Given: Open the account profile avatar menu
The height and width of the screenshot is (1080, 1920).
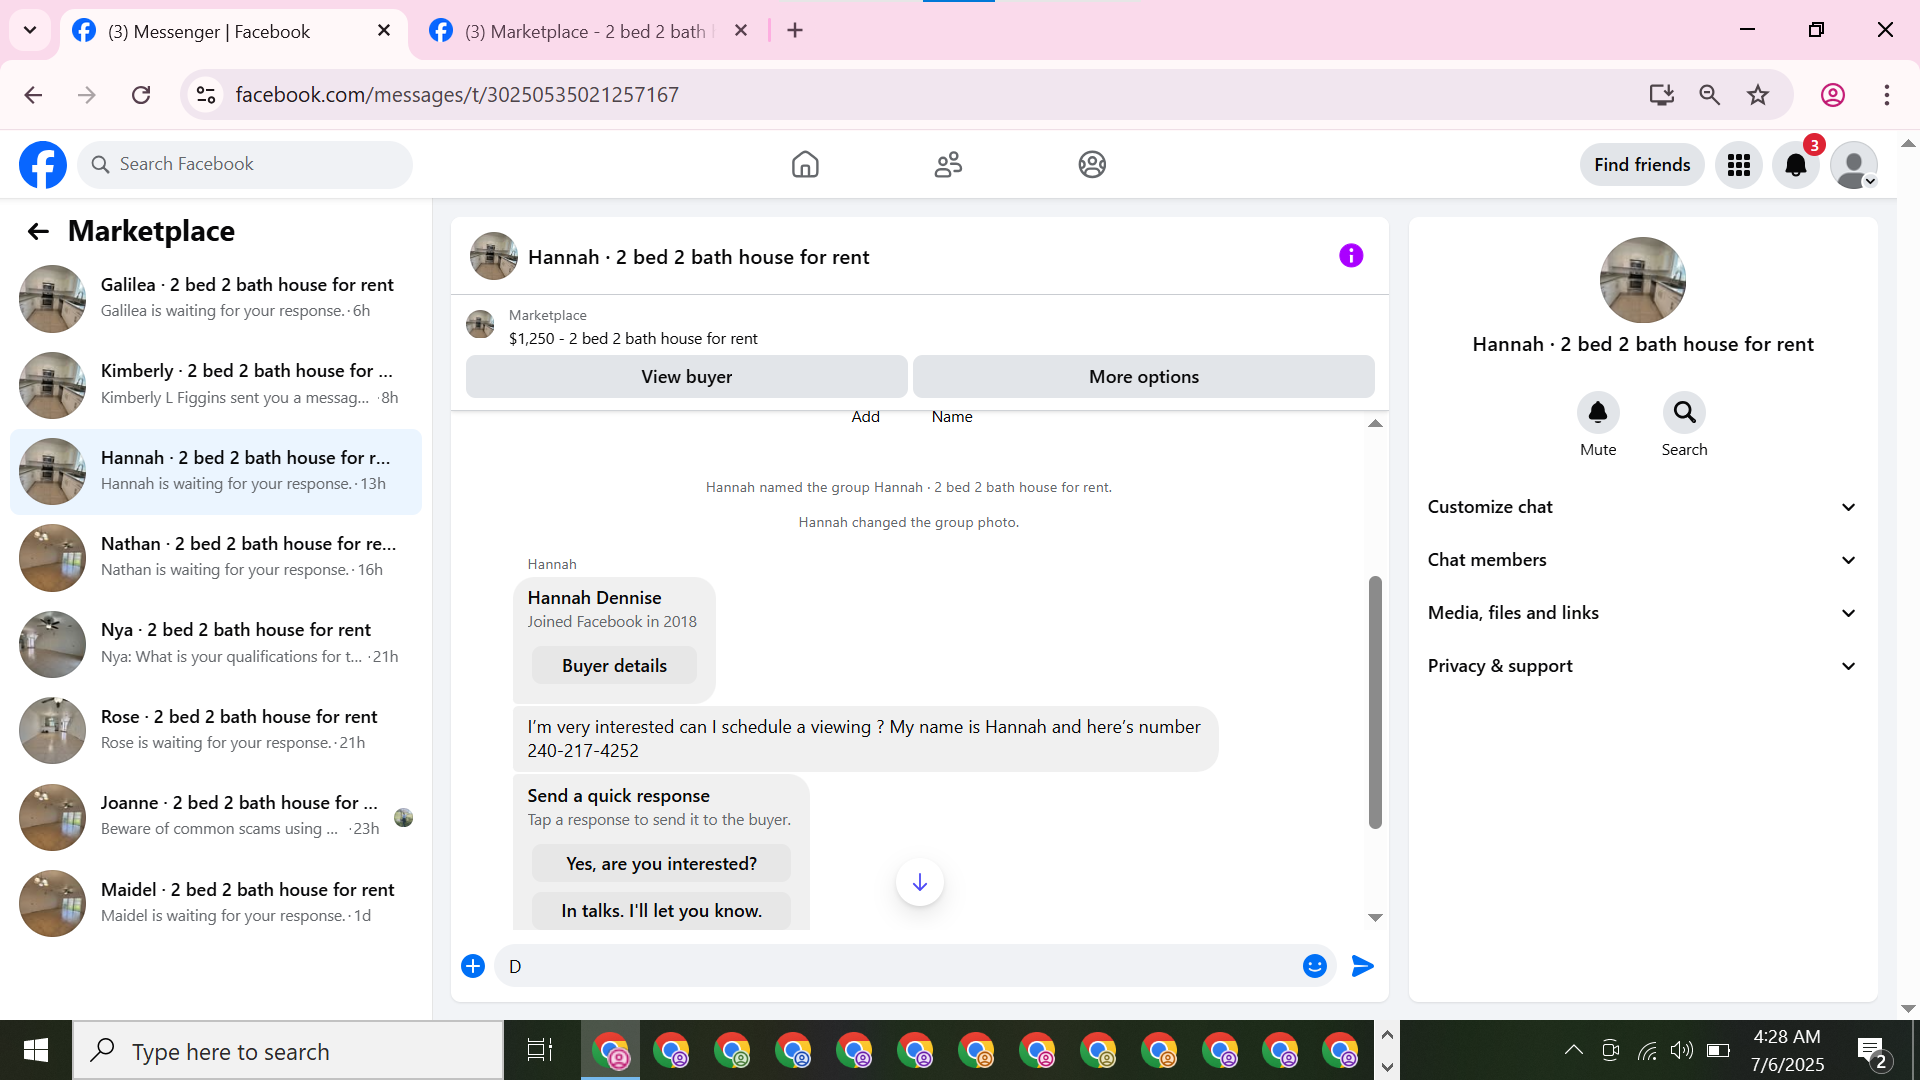Looking at the screenshot, I should 1854,165.
